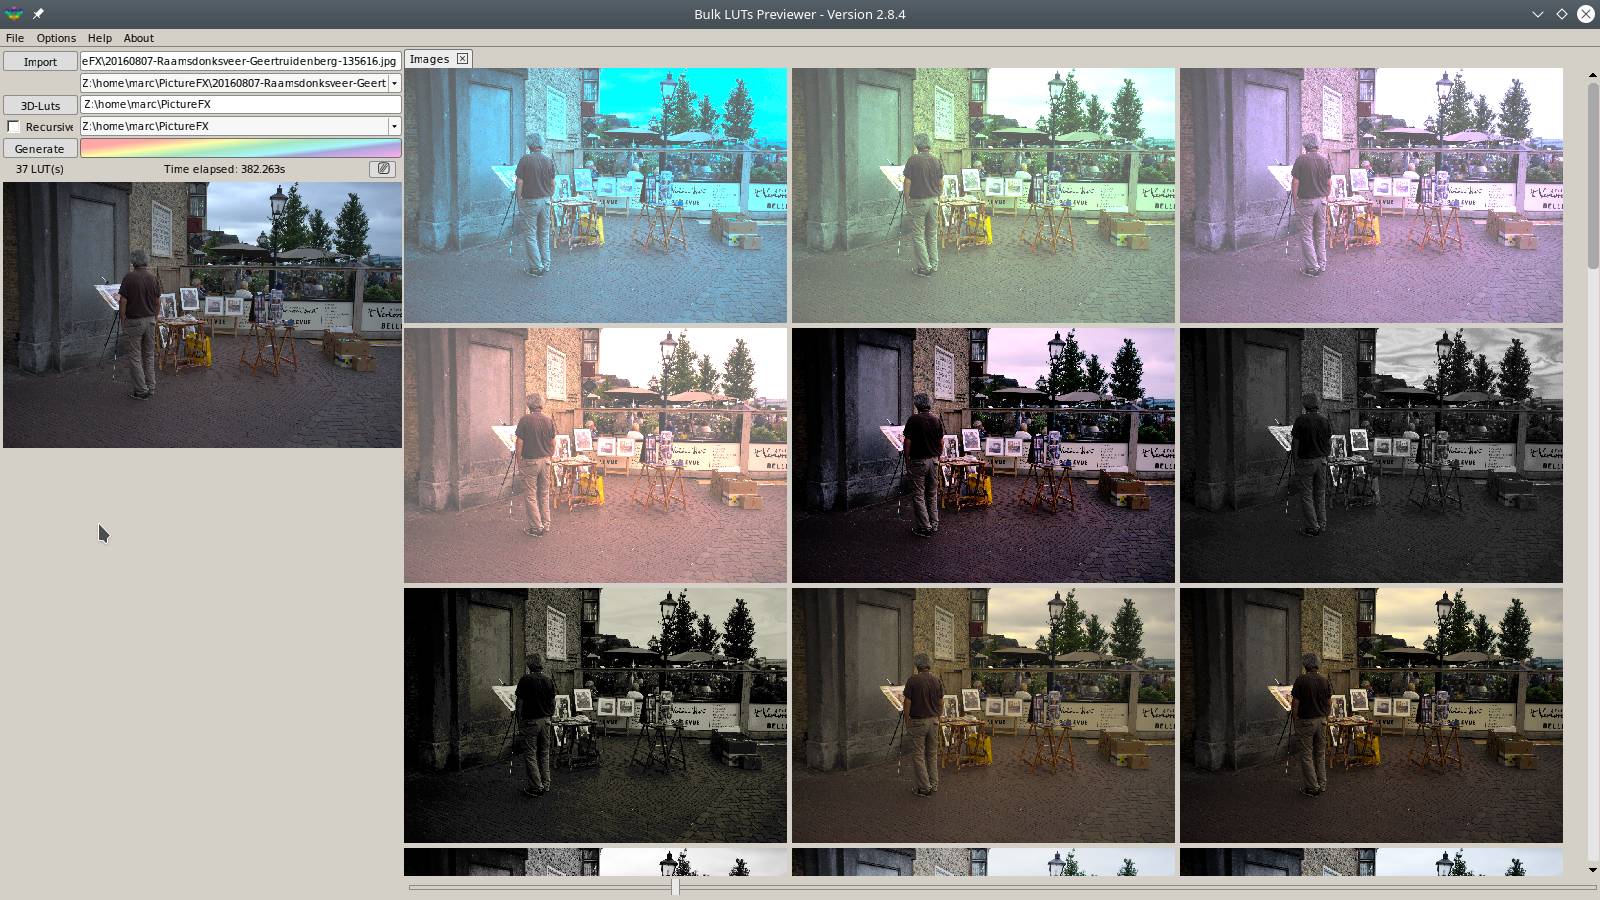
Task: Click the 37 LUT(s) count label
Action: point(40,169)
